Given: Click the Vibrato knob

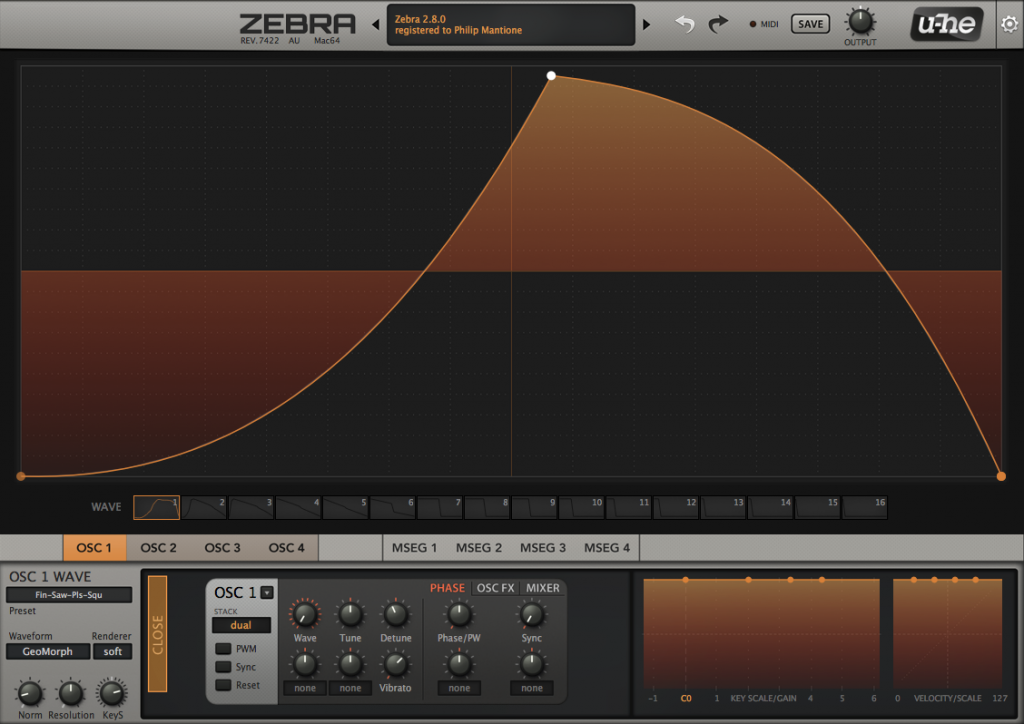Looking at the screenshot, I should [x=396, y=663].
